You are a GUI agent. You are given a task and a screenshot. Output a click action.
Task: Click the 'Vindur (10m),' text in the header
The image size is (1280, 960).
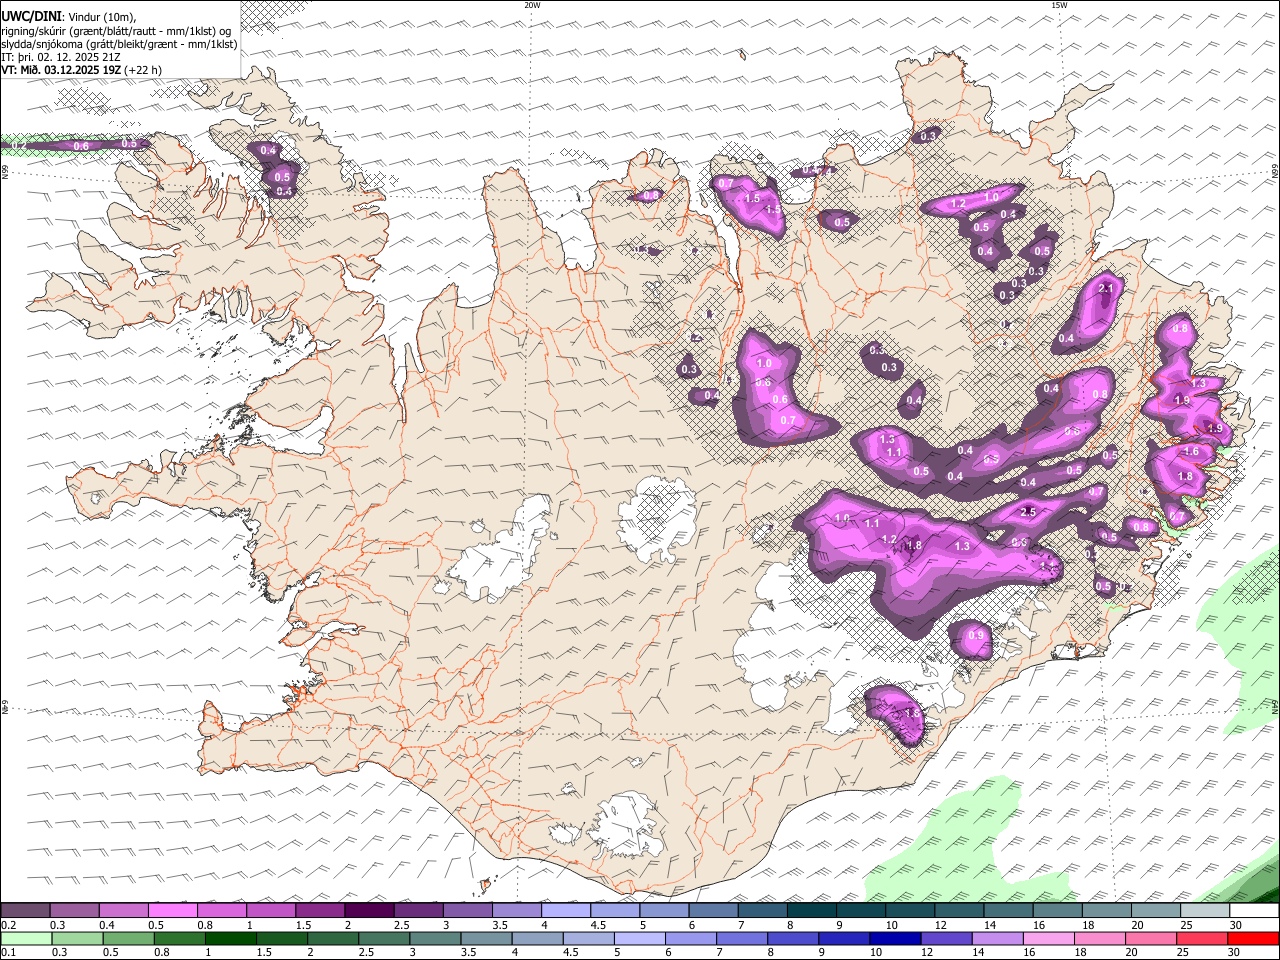101,16
